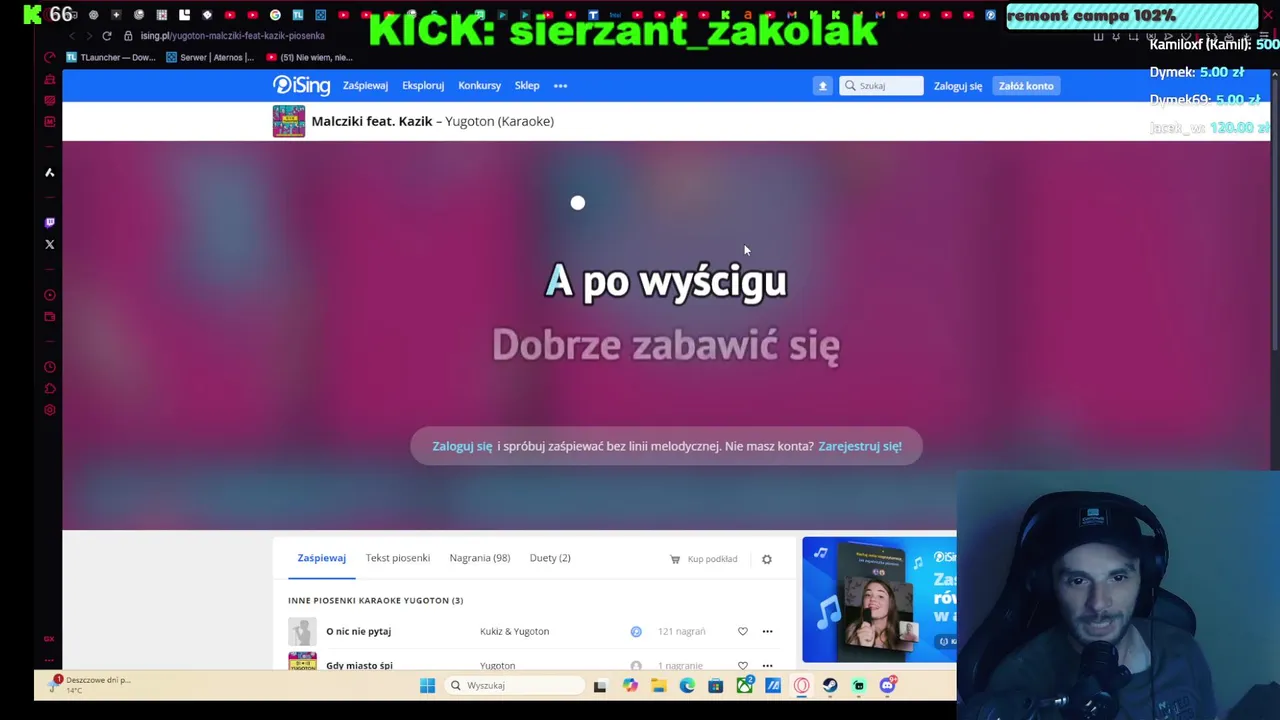Like the song Gdy miasto śpi
Image resolution: width=1280 pixels, height=720 pixels.
tap(742, 665)
